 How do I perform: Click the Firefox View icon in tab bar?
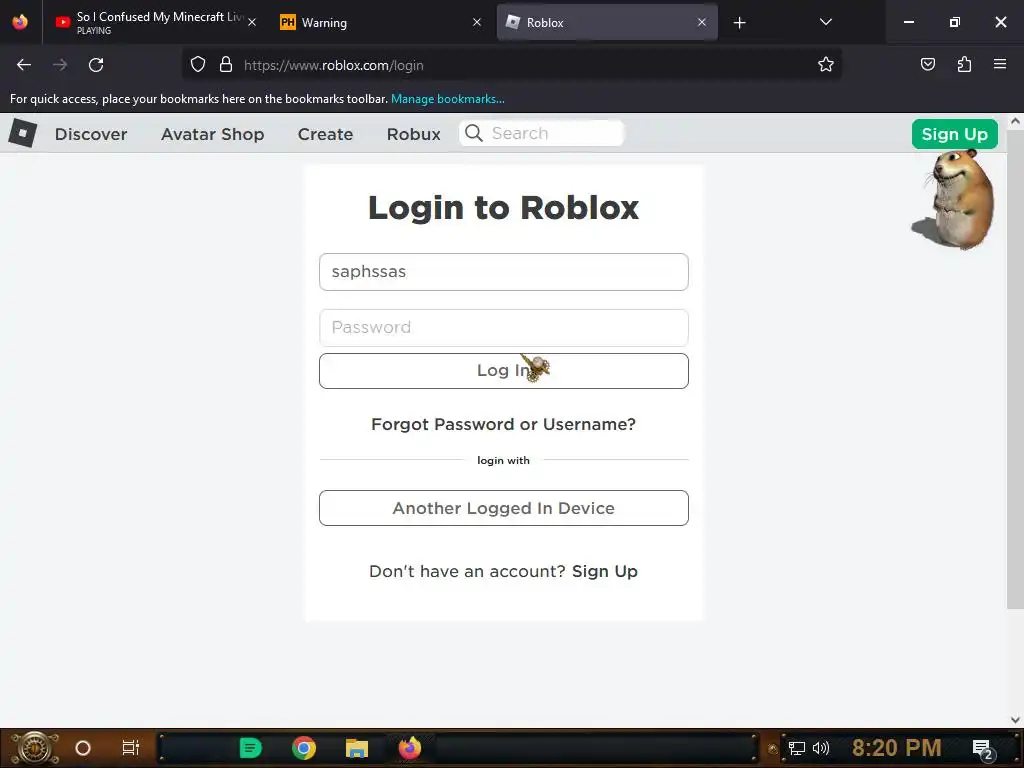pos(20,22)
